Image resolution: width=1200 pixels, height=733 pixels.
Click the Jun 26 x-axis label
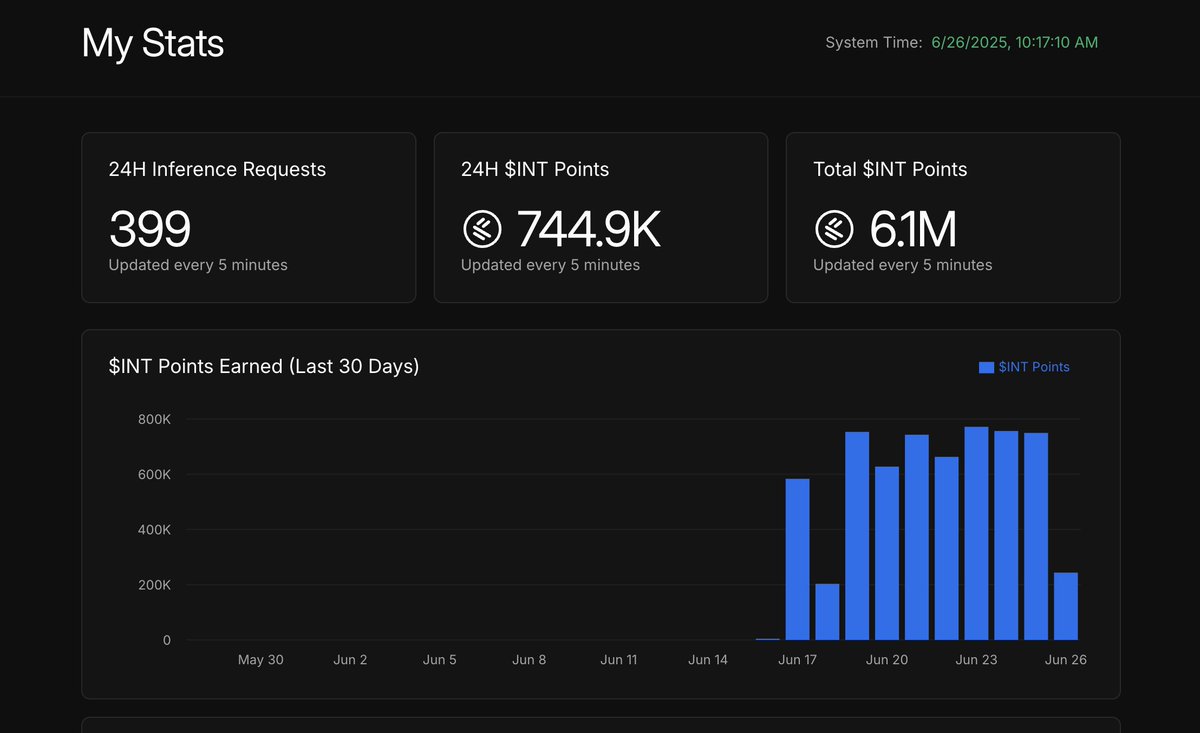[x=1066, y=660]
